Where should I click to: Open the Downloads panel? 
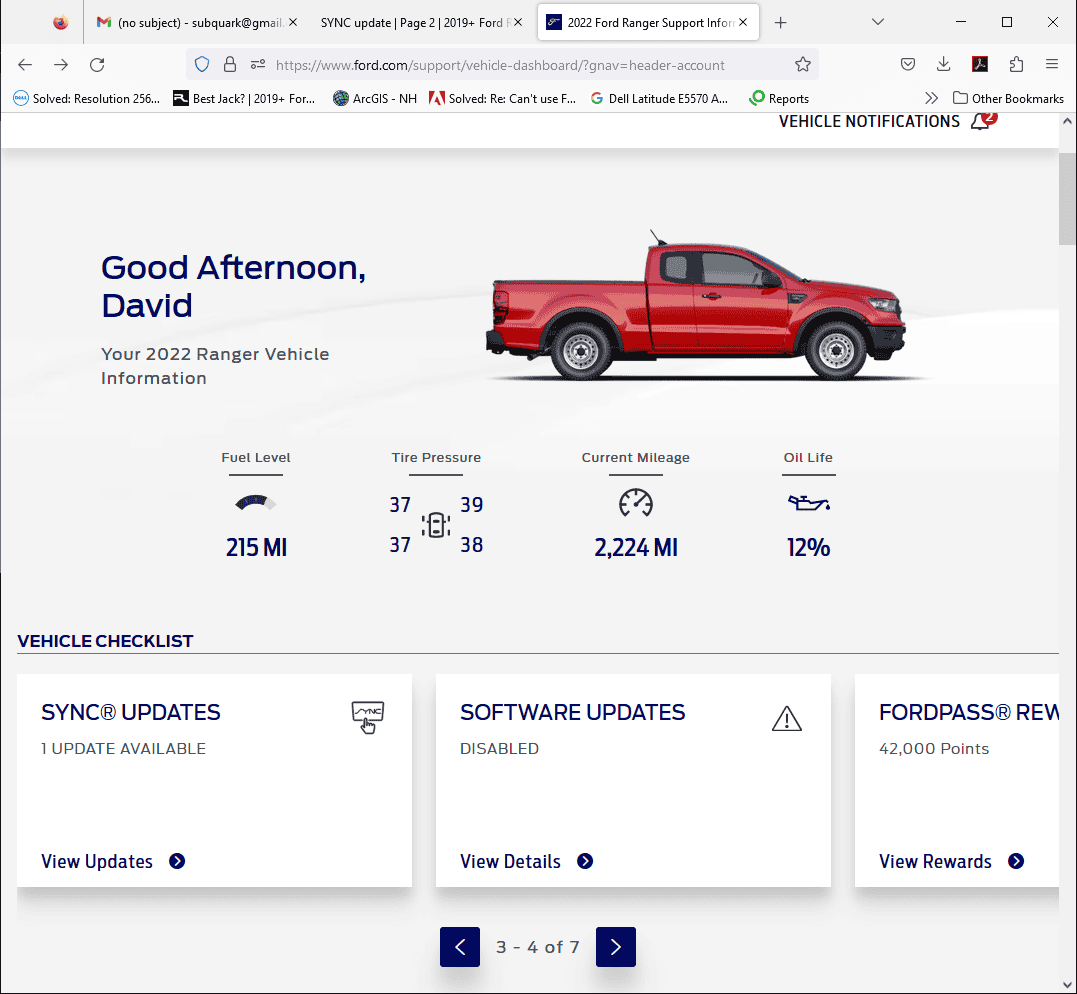[943, 65]
